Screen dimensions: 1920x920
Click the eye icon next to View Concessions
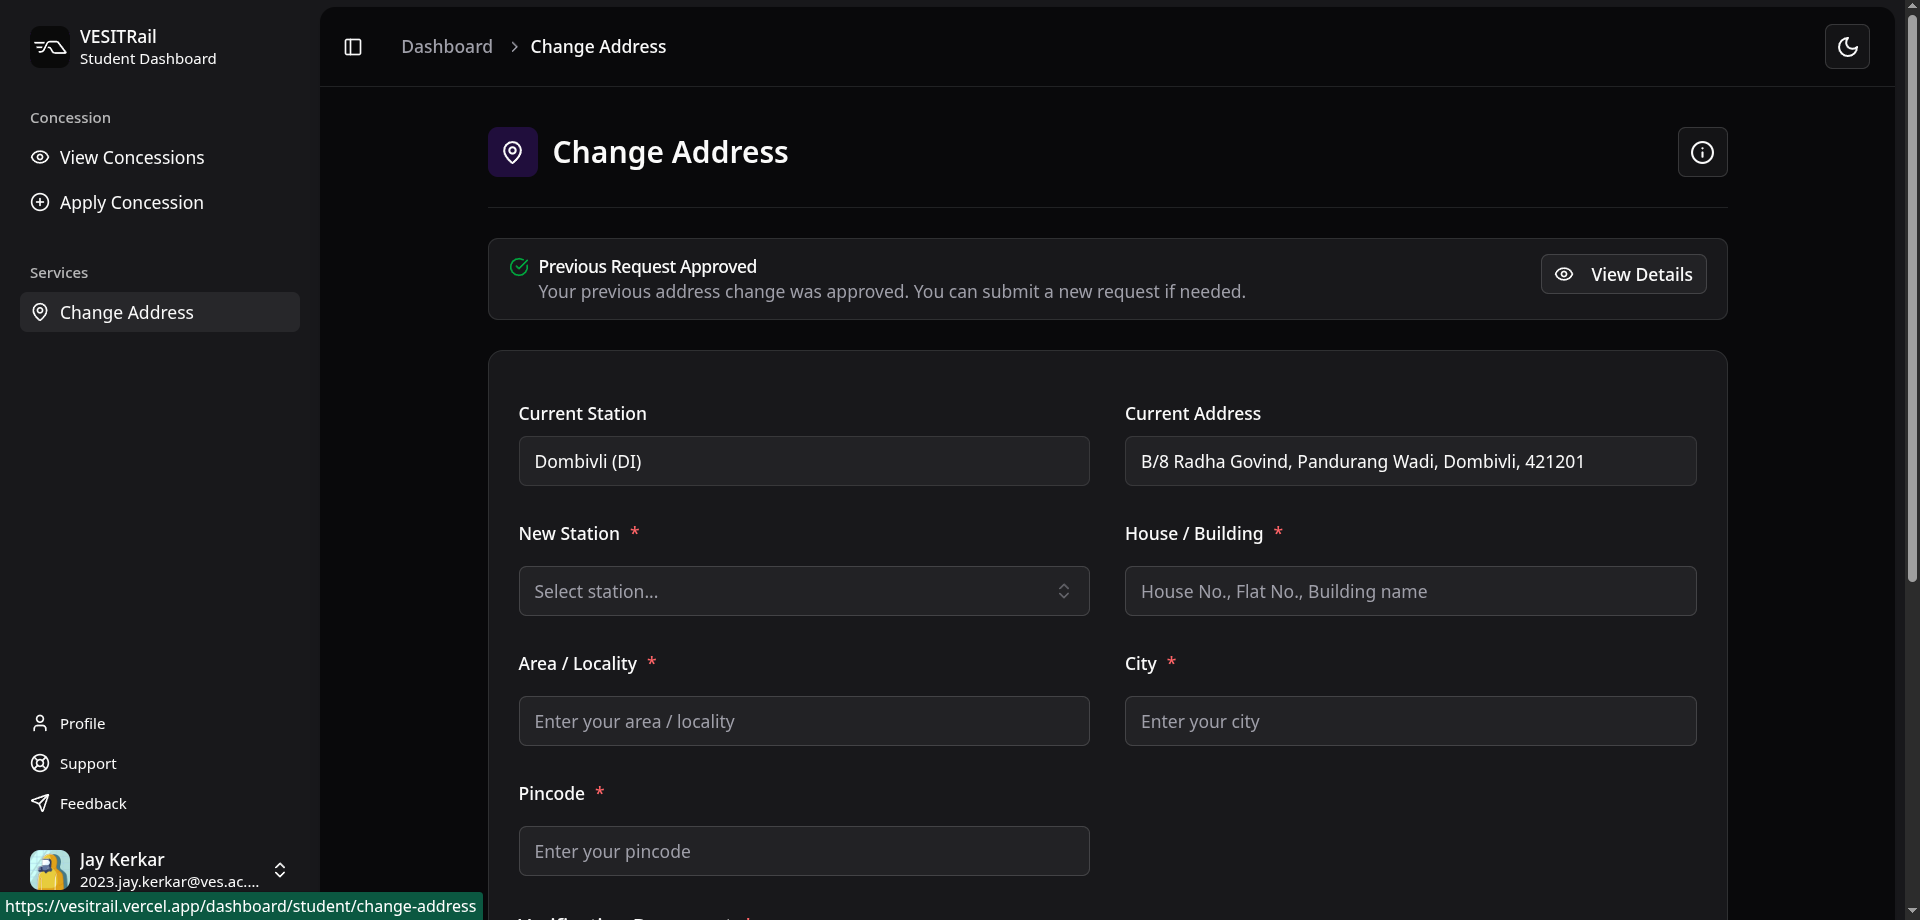[x=40, y=157]
